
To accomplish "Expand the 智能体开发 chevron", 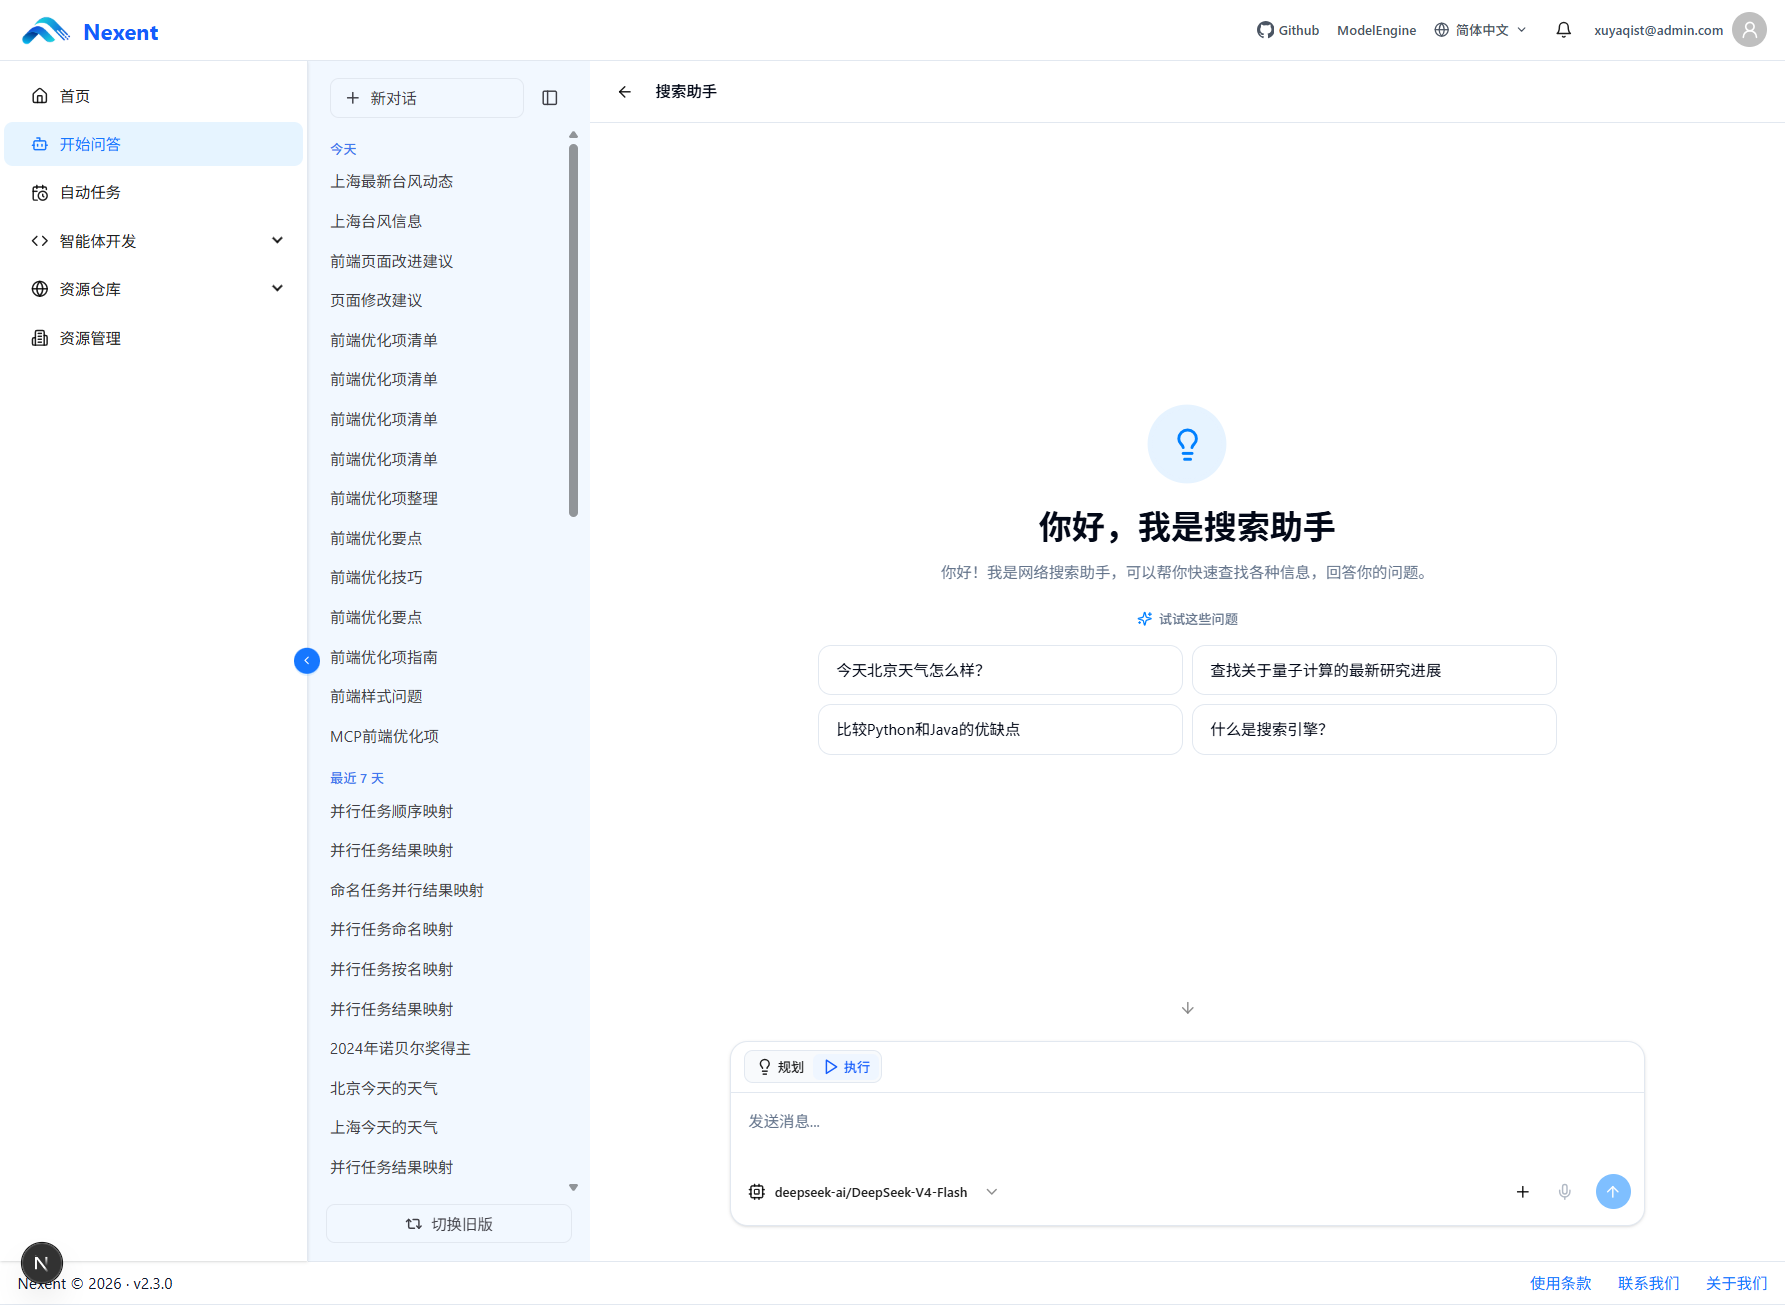I will (x=277, y=240).
